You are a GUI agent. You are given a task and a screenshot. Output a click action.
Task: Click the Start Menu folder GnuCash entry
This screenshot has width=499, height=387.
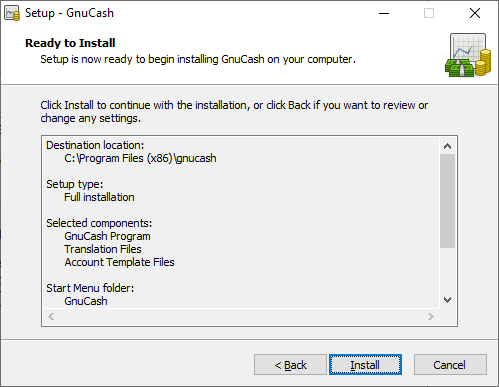86,301
